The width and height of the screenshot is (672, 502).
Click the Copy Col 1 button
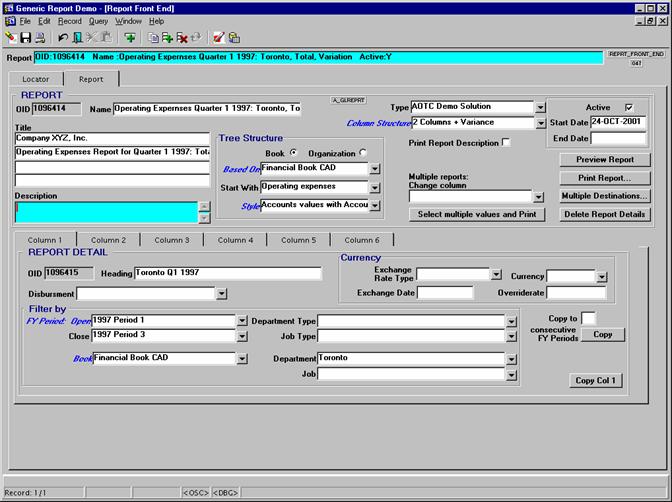point(595,380)
